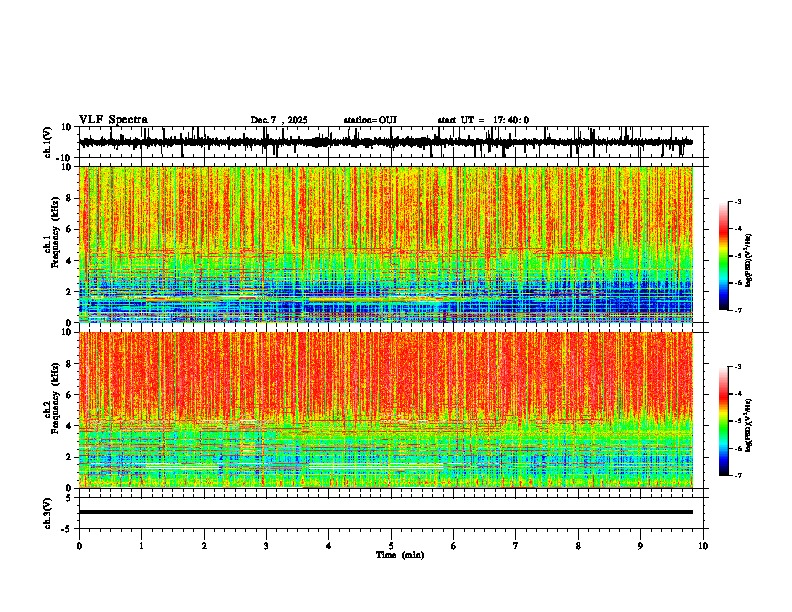Screen dimensions: 792x612
Task: Click the time axis end label "10"
Action: click(x=703, y=546)
